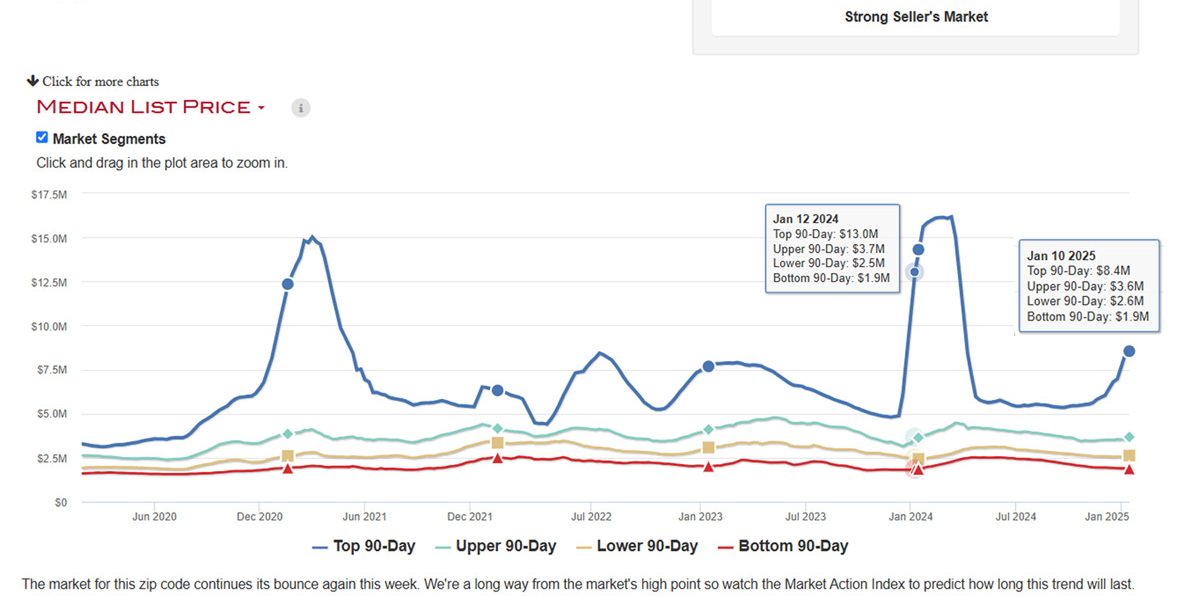This screenshot has width=1200, height=604.
Task: Click the Jan 12 2024 data tooltip box
Action: tap(833, 248)
